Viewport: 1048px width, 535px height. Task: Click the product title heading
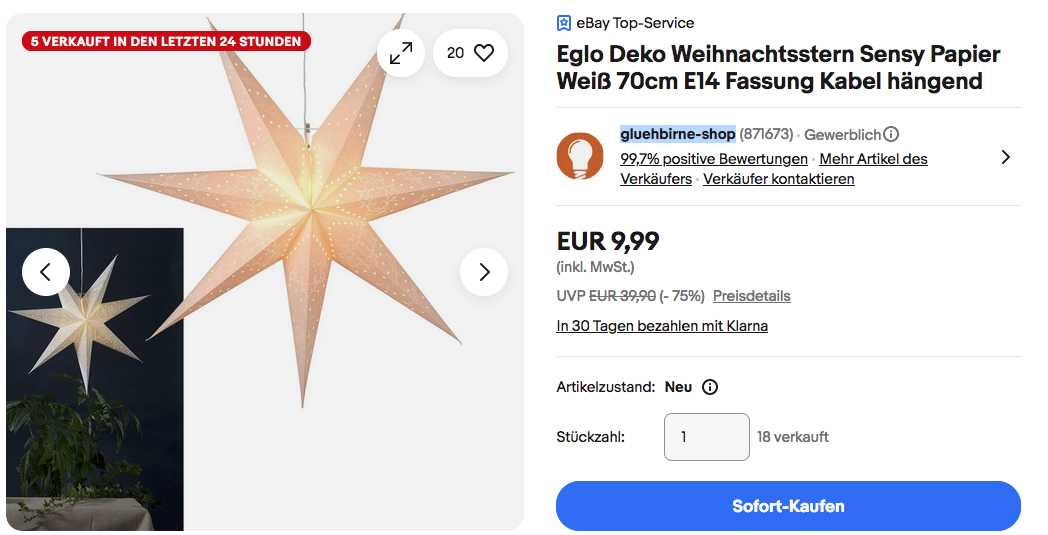[x=778, y=67]
